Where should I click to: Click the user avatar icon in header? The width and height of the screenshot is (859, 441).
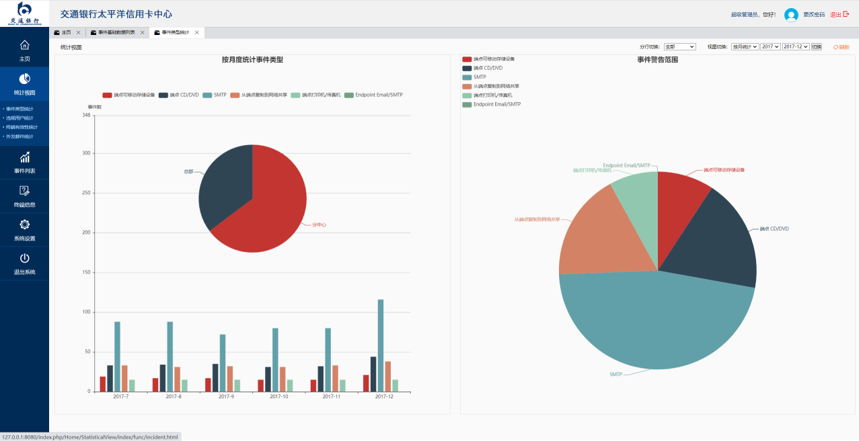click(x=791, y=15)
